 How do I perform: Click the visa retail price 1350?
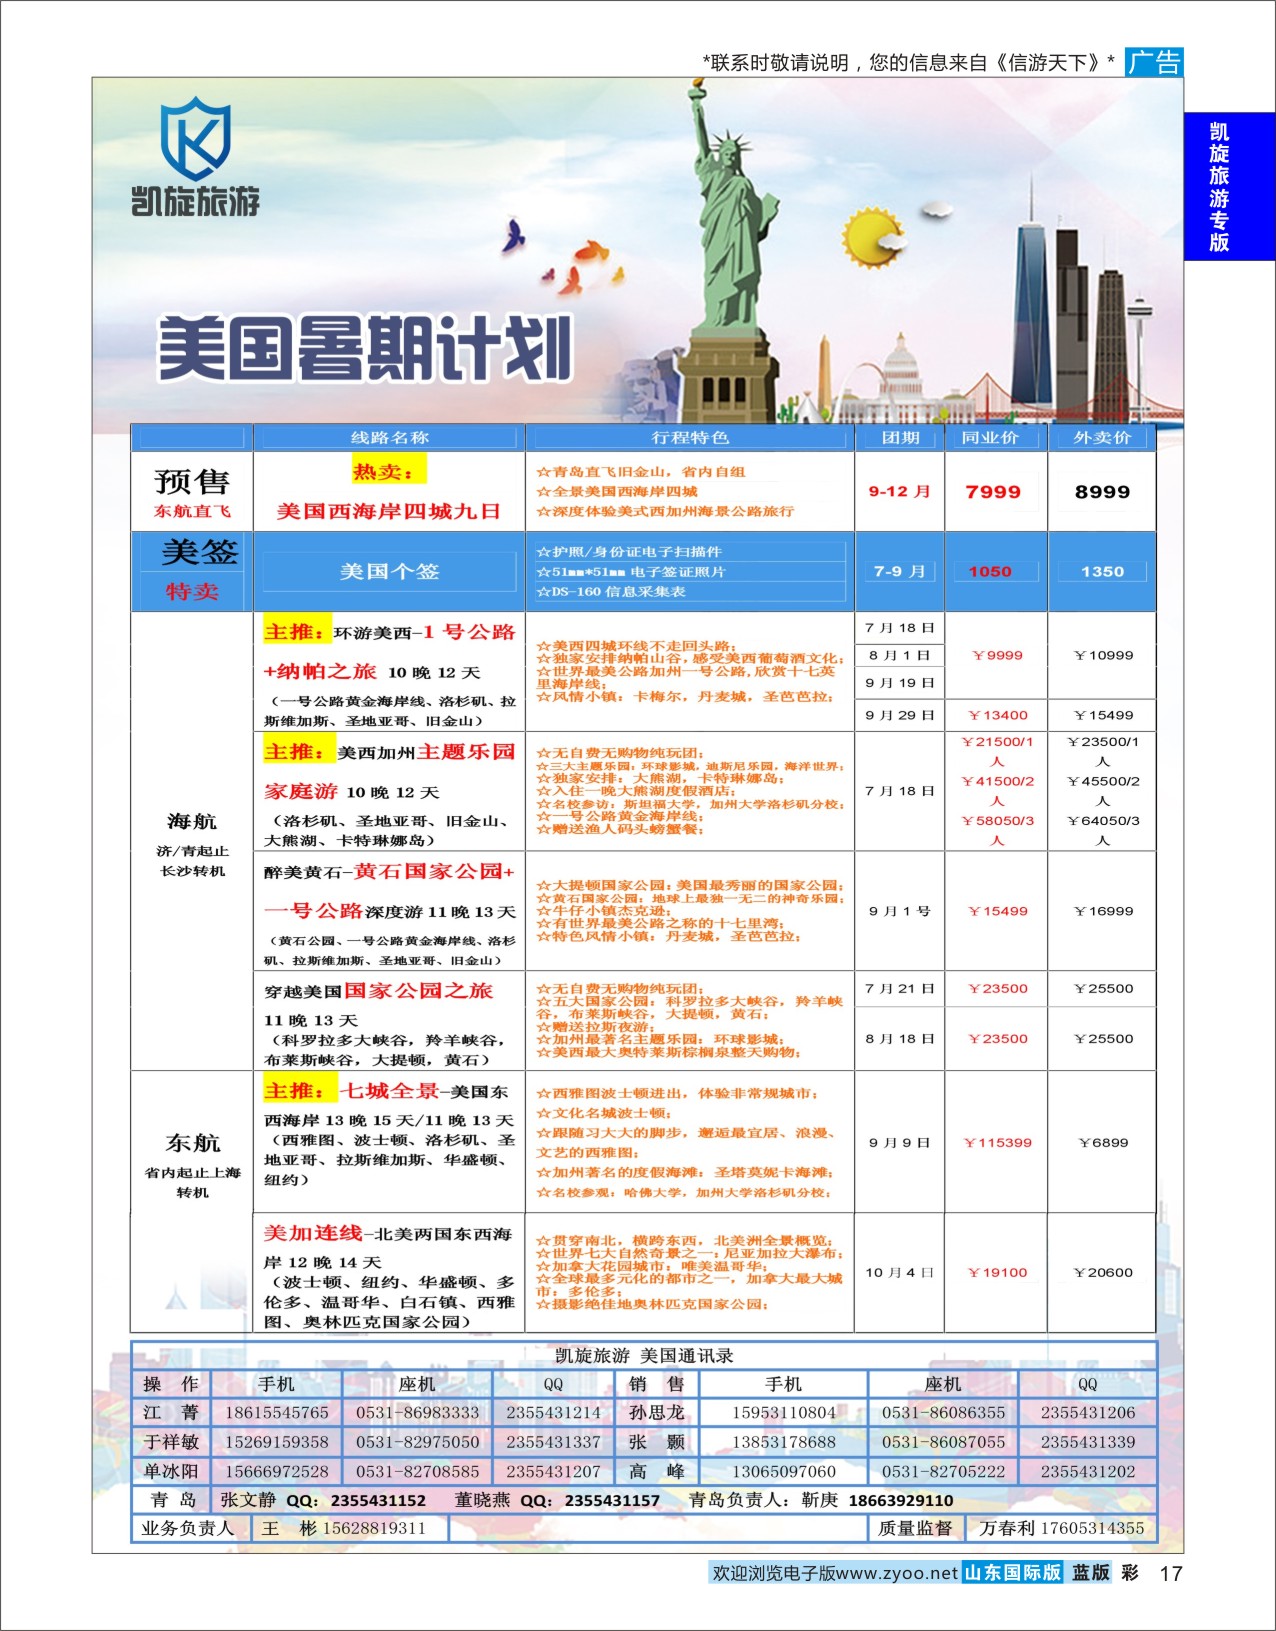click(1102, 571)
